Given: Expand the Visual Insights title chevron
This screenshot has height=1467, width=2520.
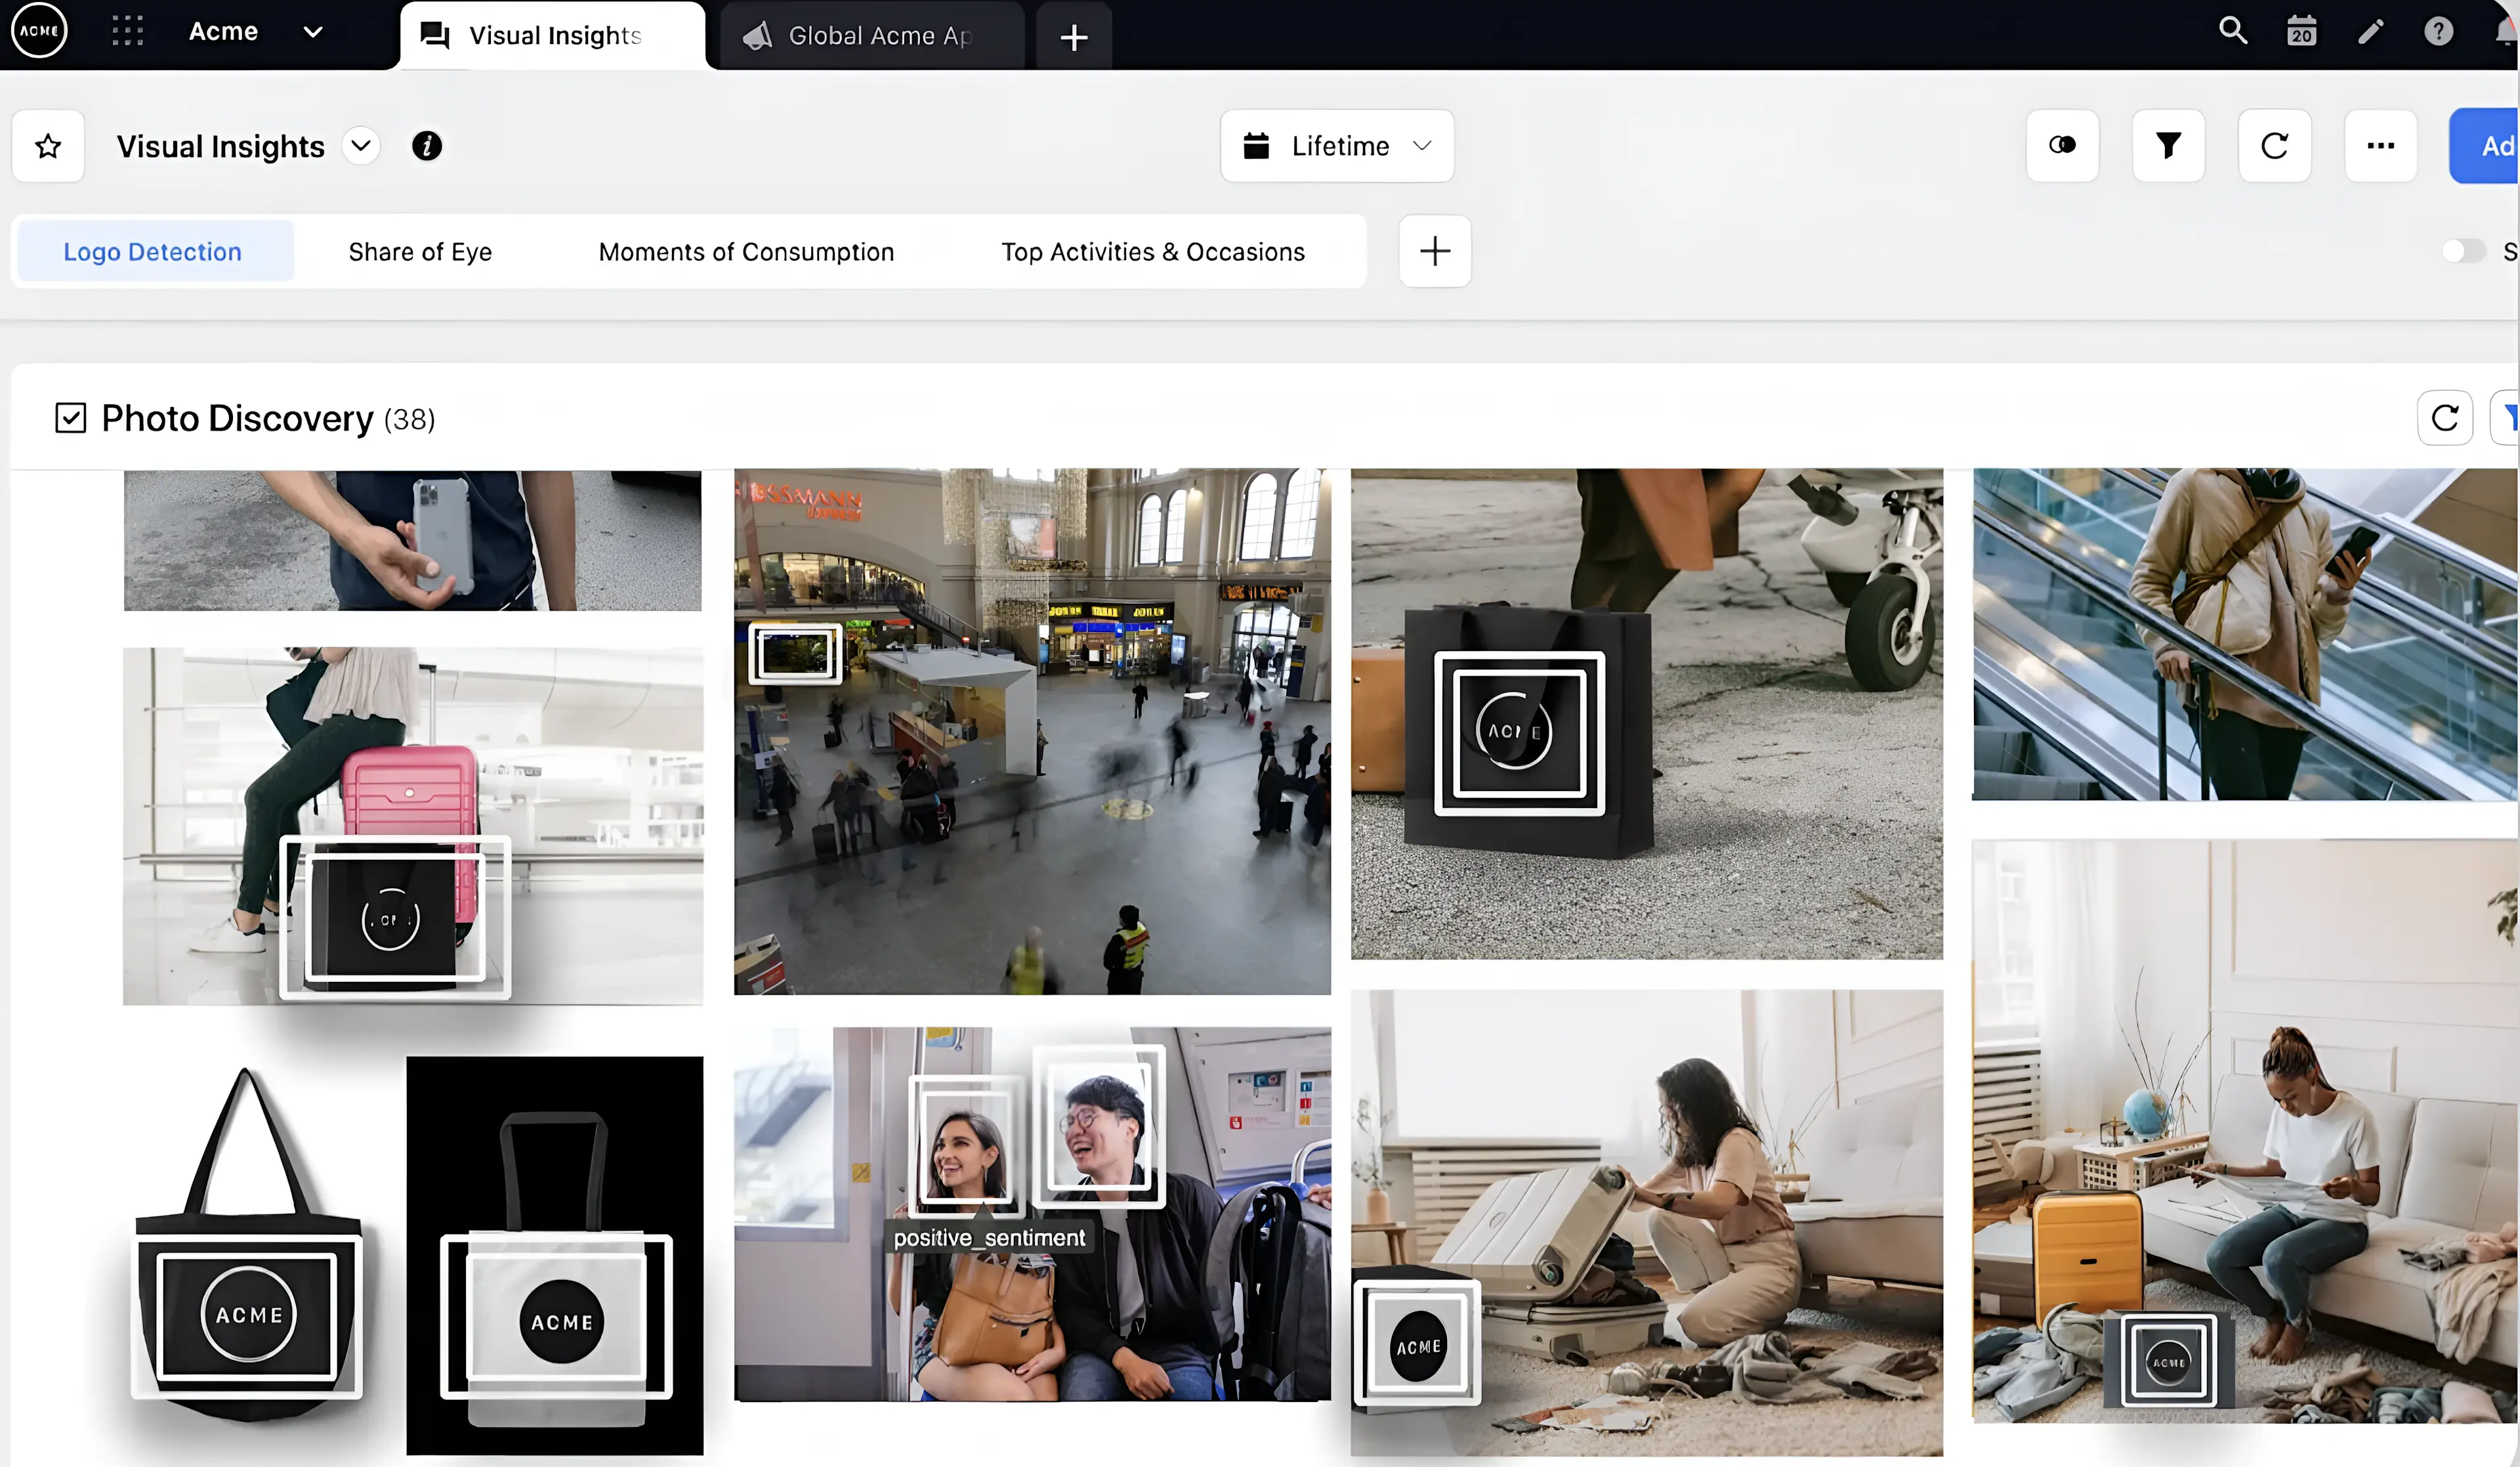Looking at the screenshot, I should point(361,146).
